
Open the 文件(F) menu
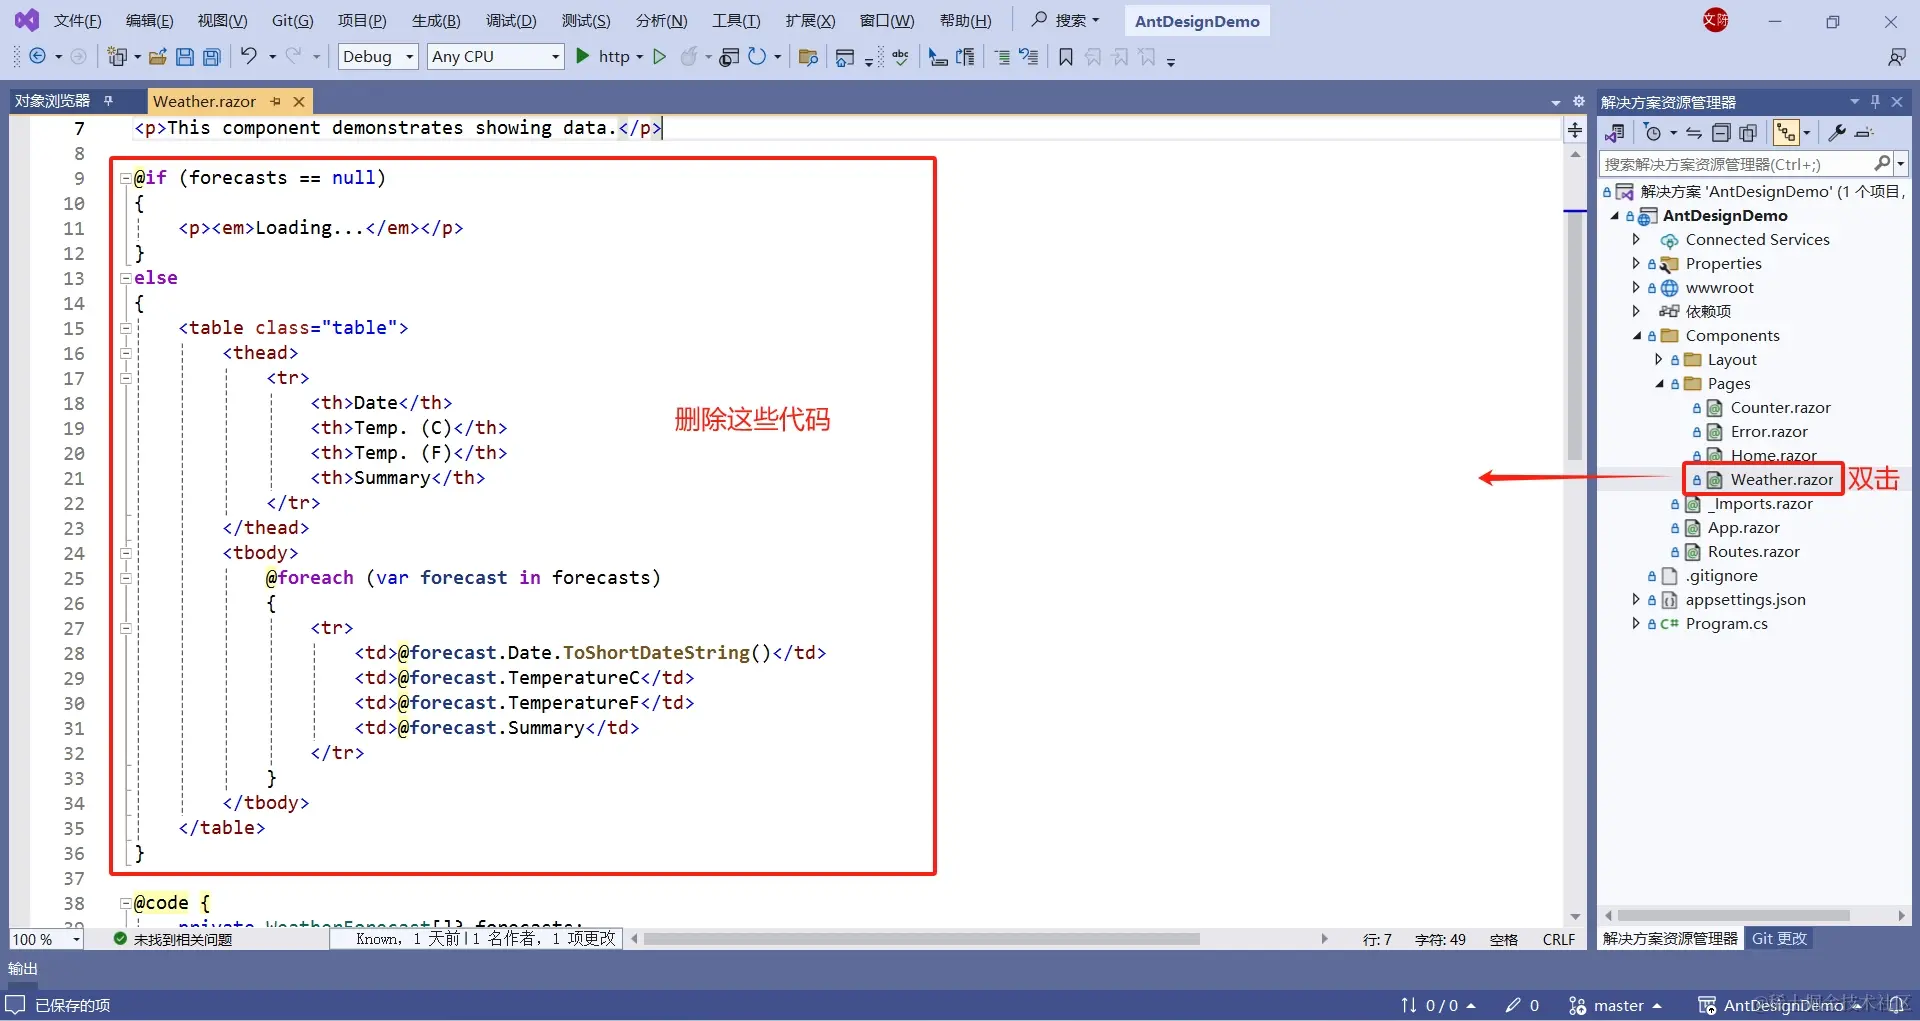(77, 21)
